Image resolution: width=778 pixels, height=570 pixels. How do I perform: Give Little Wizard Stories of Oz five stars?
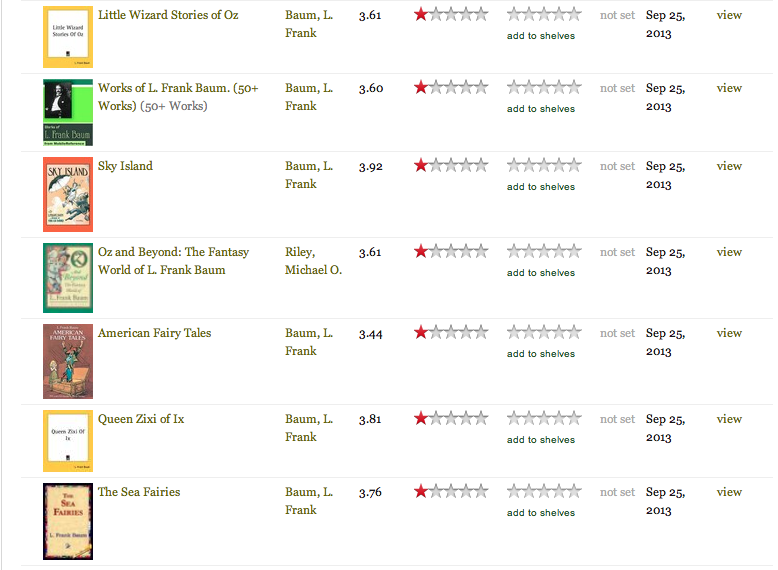tap(574, 14)
